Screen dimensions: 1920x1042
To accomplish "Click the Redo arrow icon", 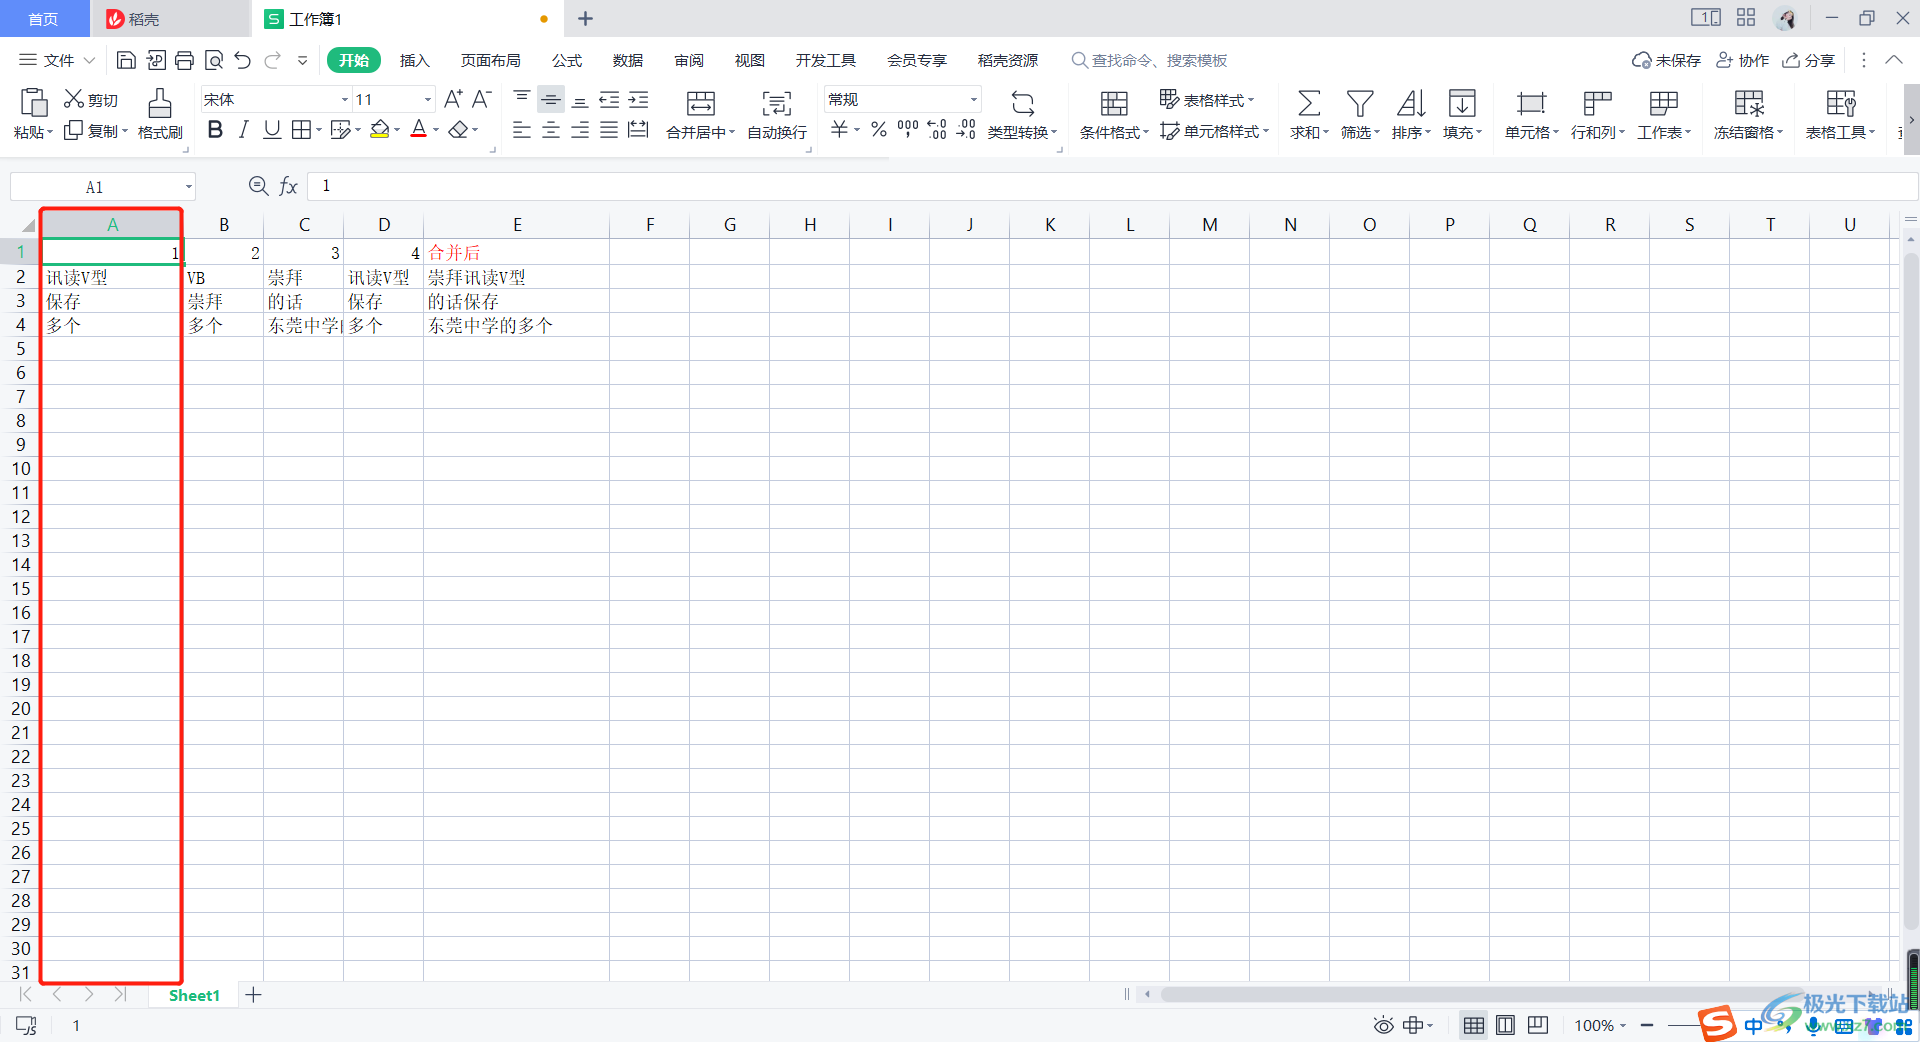I will tap(272, 60).
